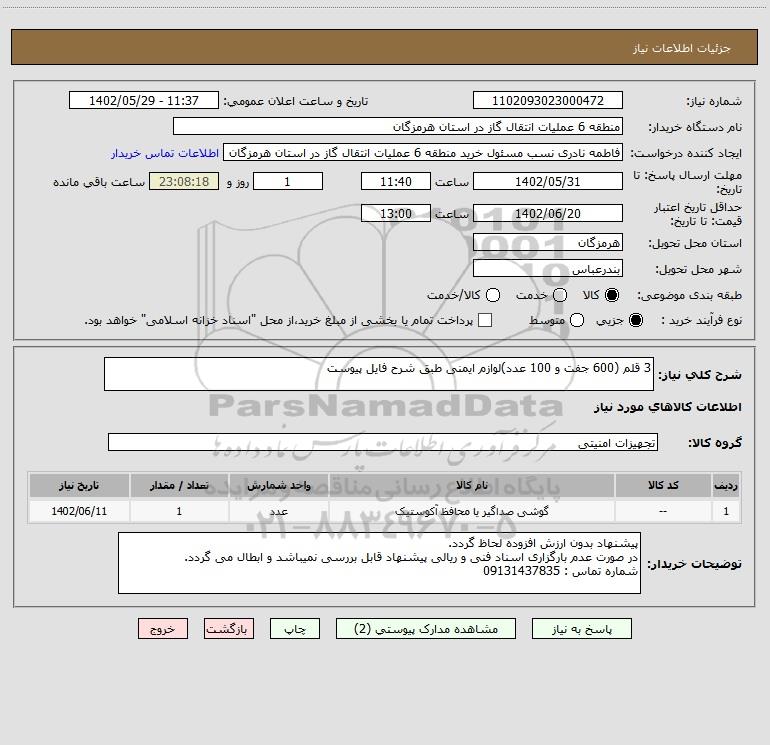Click the unit cell عدد in table
This screenshot has width=770, height=745.
[278, 511]
